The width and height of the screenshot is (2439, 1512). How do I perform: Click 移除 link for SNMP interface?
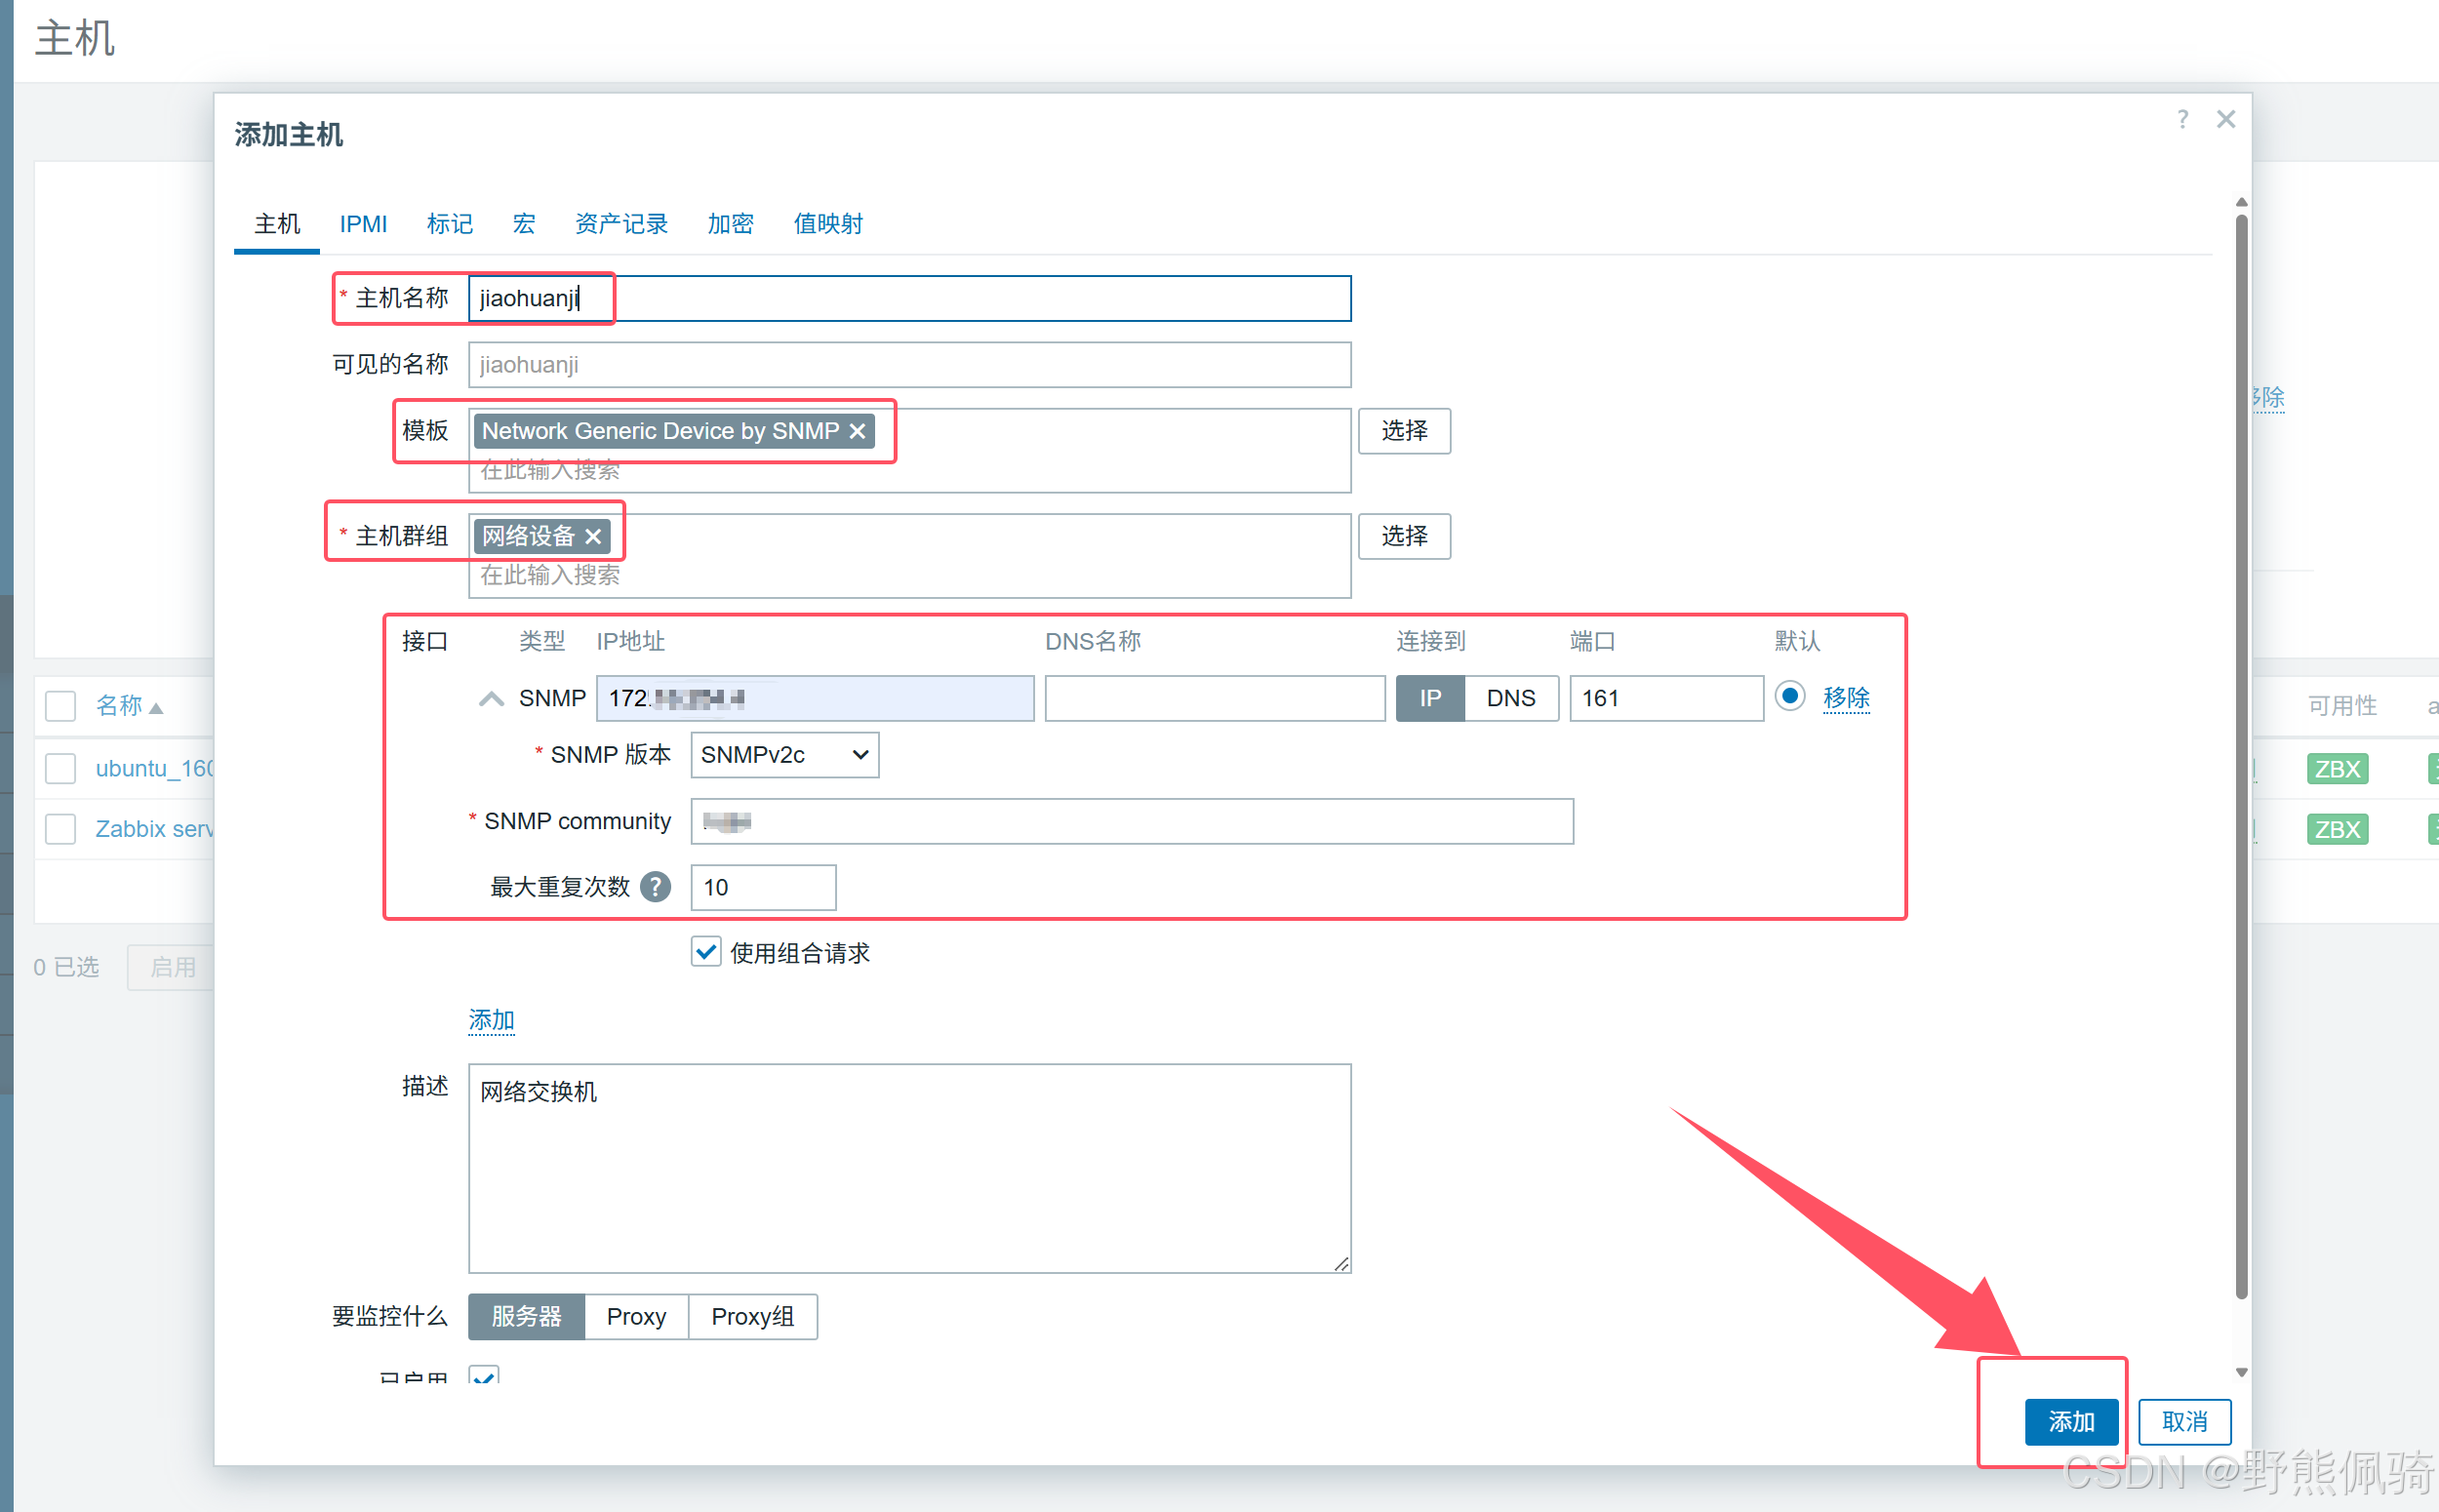[x=1846, y=697]
